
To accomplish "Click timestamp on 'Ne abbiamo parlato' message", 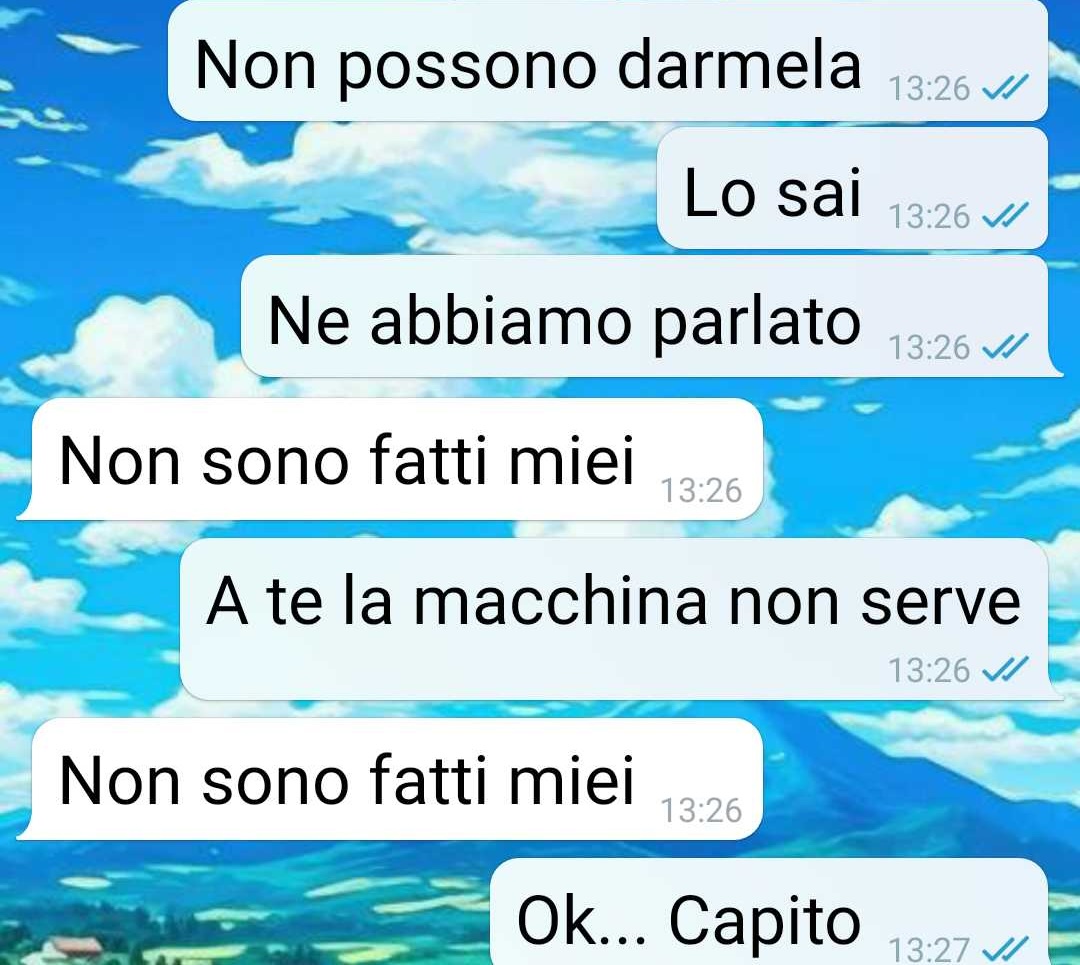I will point(929,347).
